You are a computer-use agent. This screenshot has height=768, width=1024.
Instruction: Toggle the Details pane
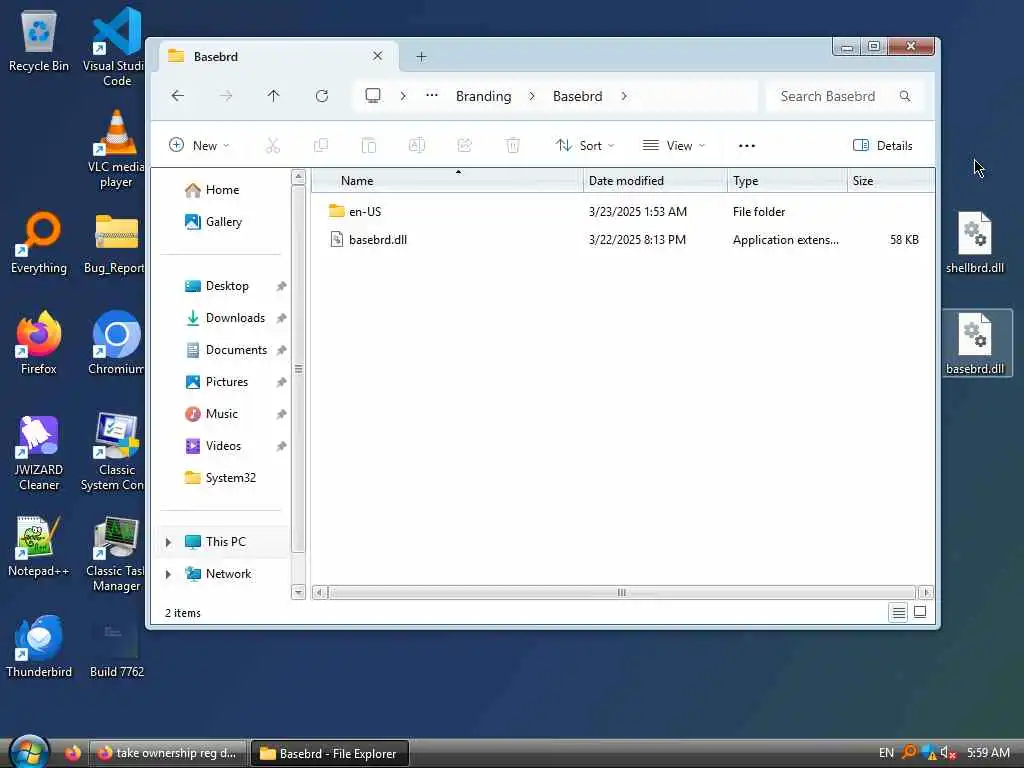coord(882,146)
